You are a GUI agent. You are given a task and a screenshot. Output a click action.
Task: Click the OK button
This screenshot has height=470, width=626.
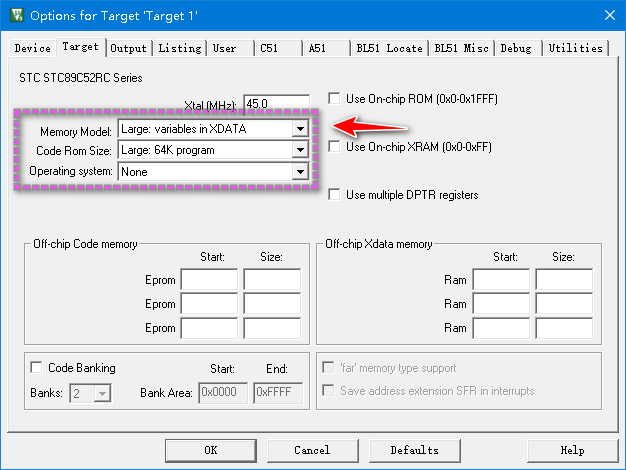pyautogui.click(x=211, y=450)
